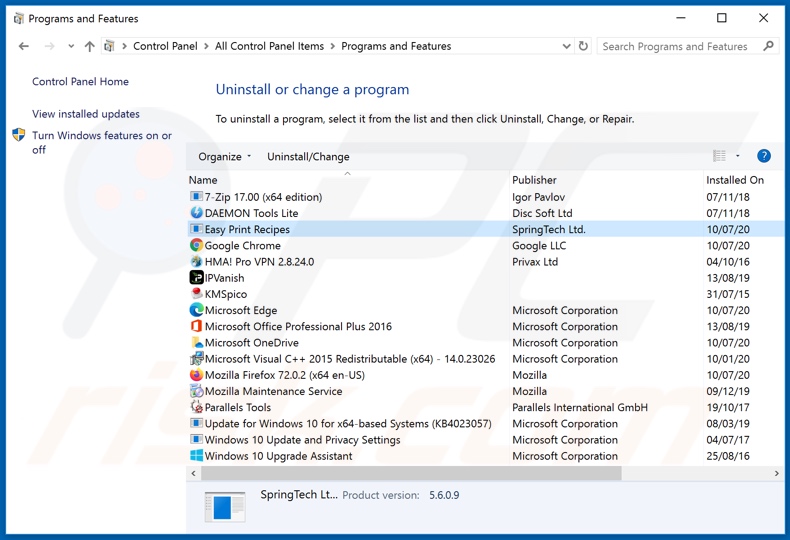Open help with the blue question mark
The width and height of the screenshot is (790, 540).
tap(763, 156)
